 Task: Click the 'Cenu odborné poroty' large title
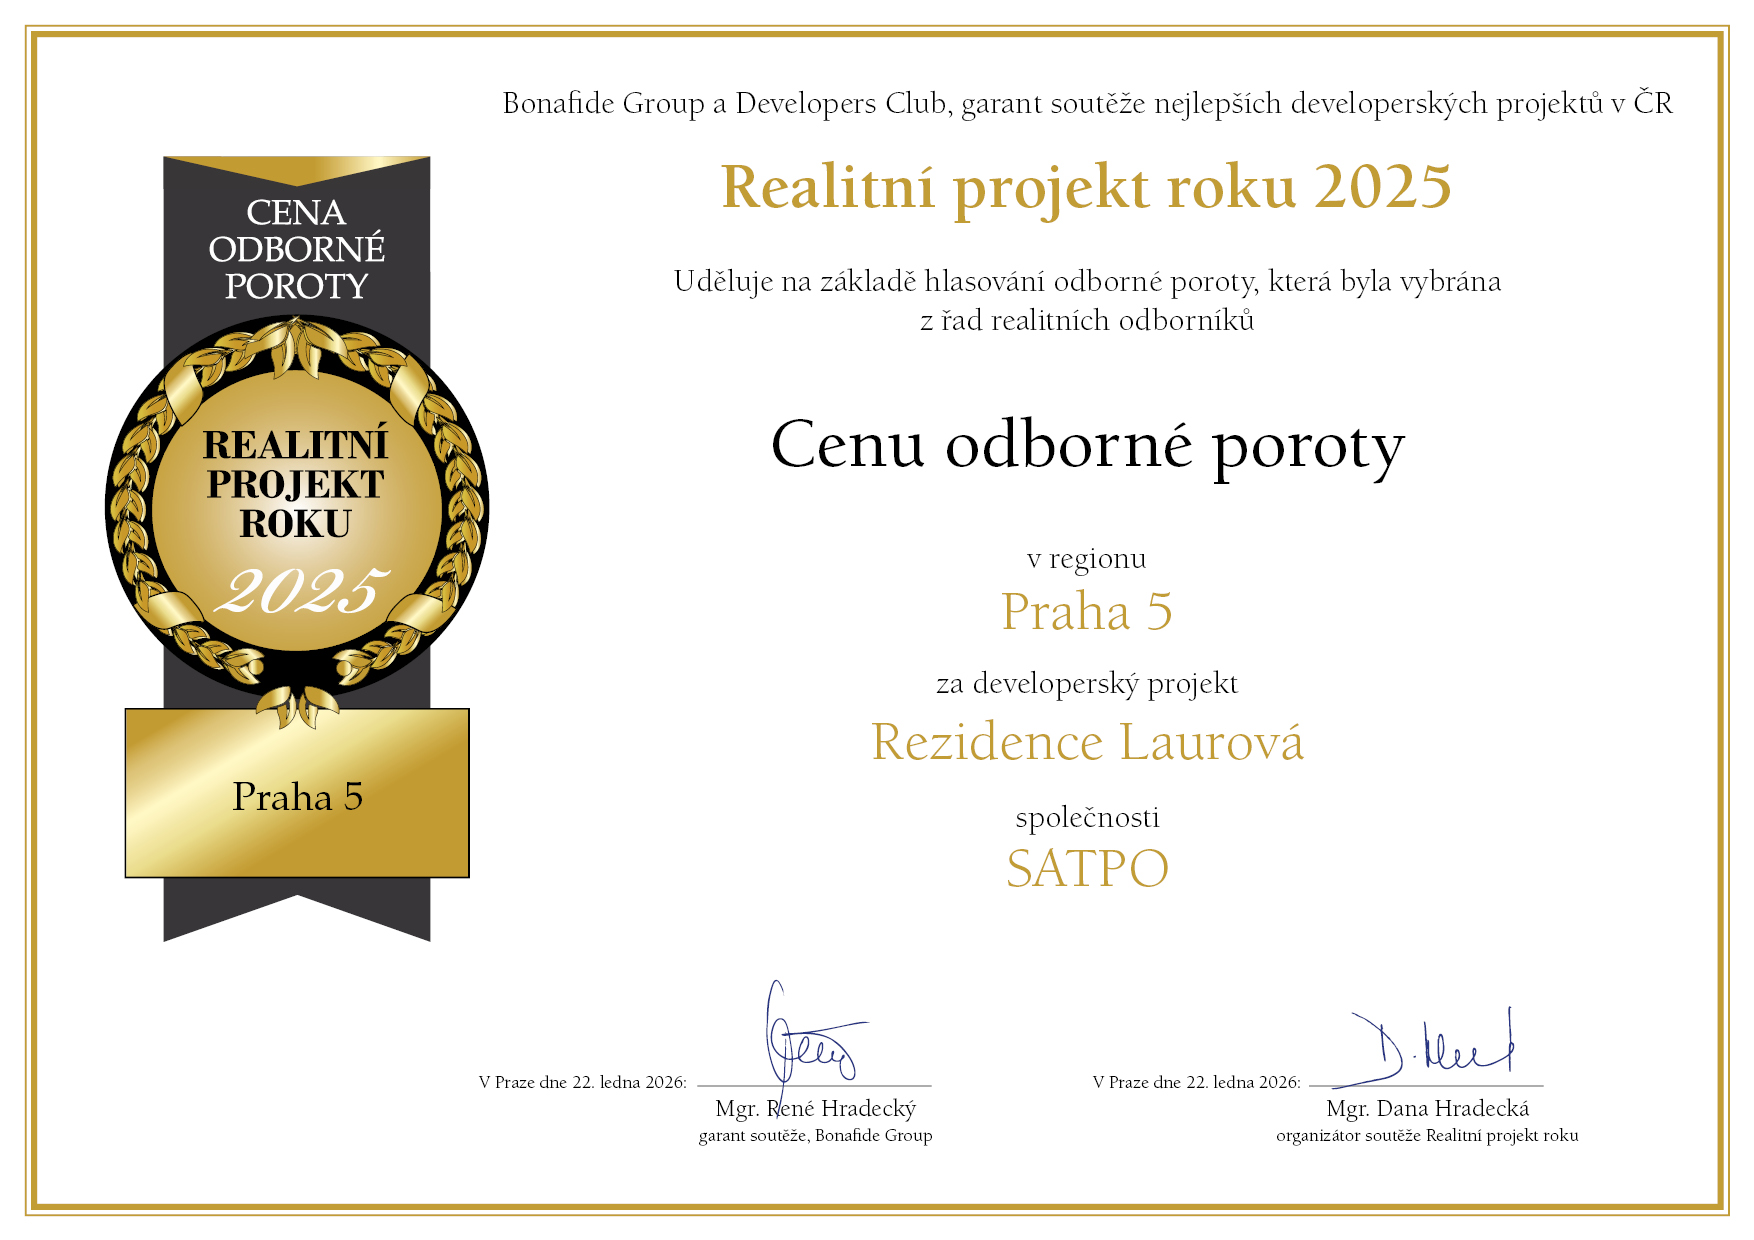[x=1087, y=446]
